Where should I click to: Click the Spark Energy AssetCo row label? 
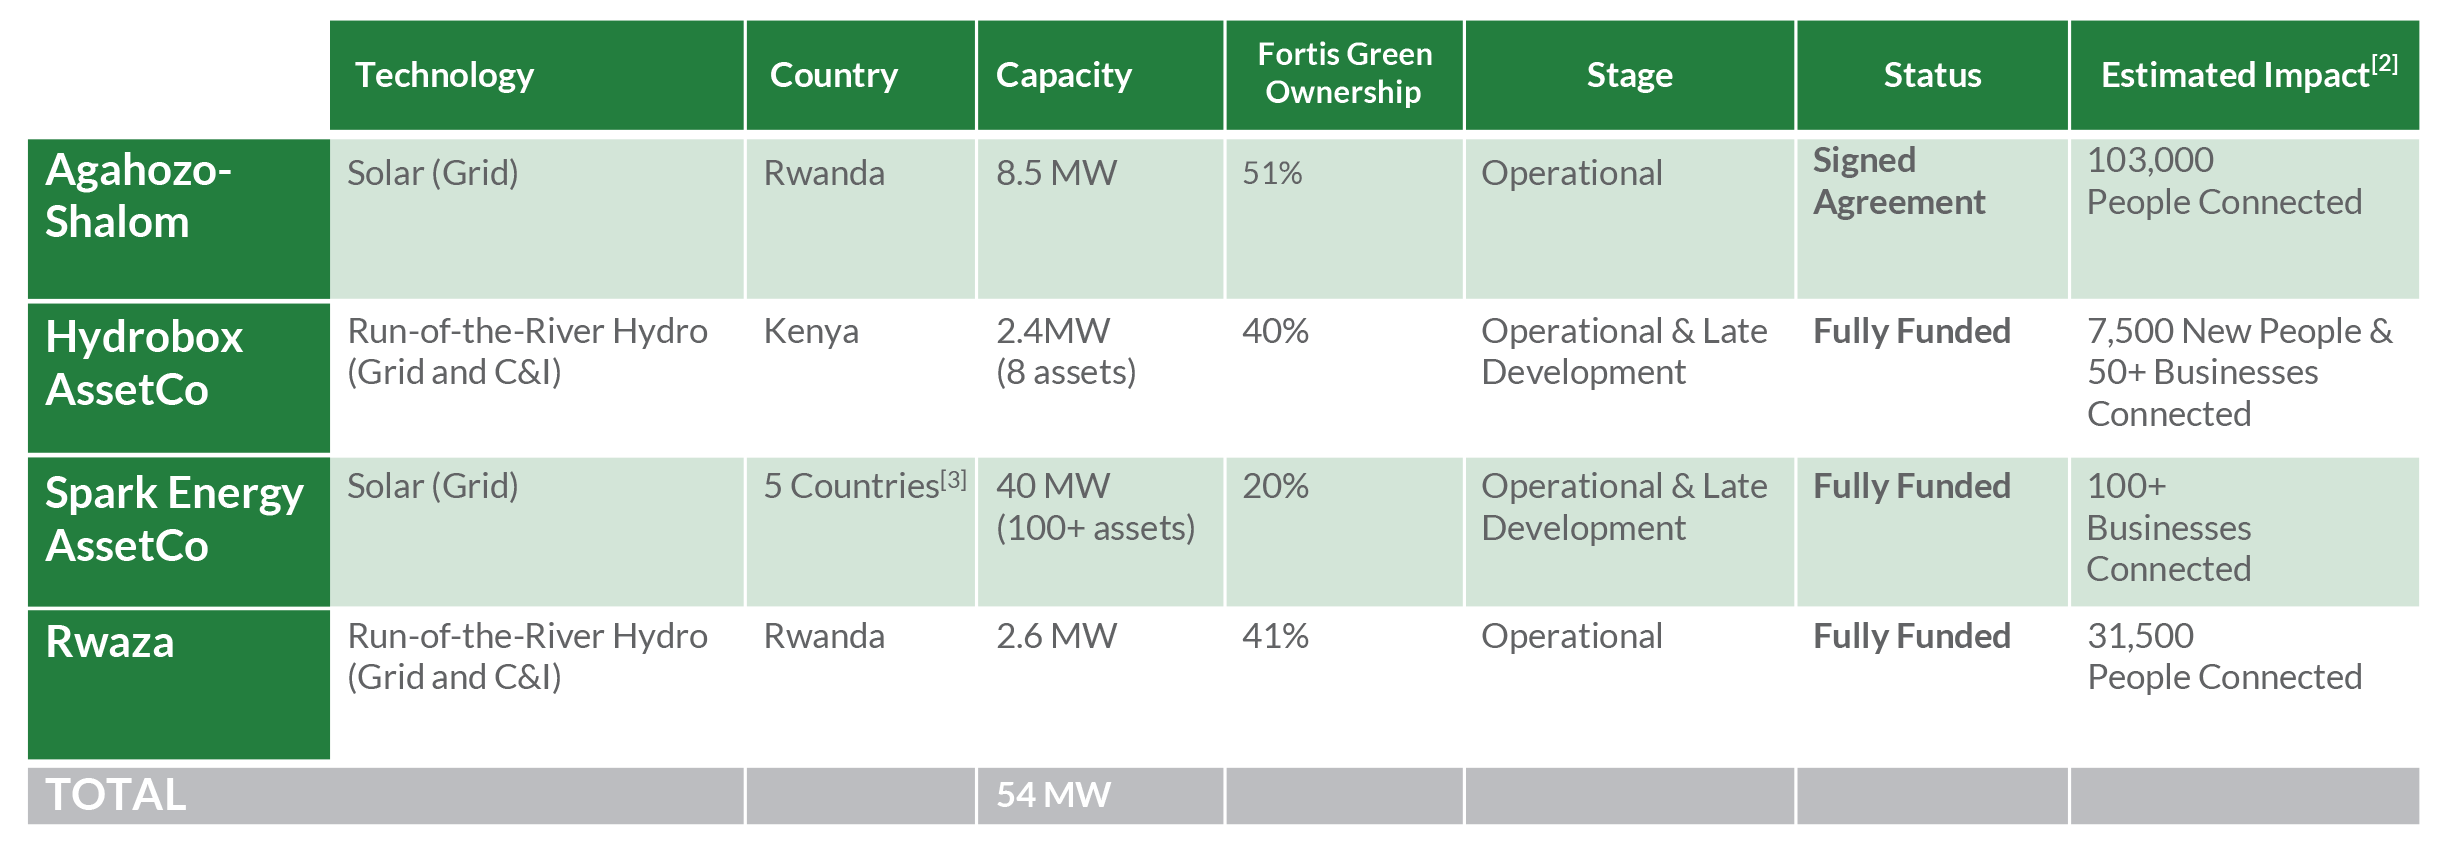tap(174, 519)
